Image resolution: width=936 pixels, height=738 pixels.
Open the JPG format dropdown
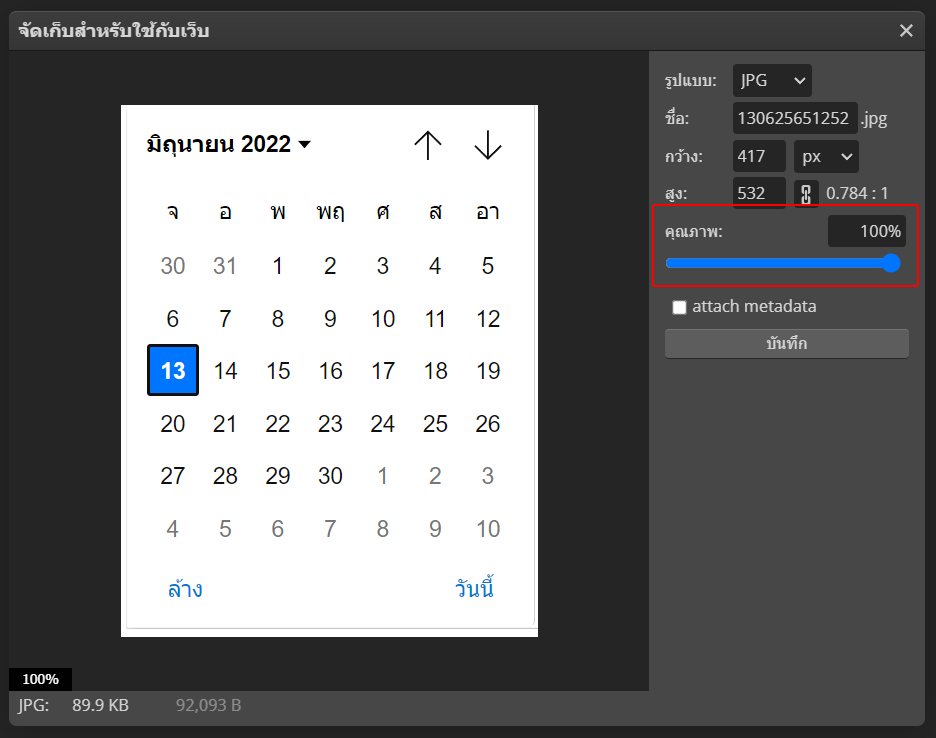point(772,81)
